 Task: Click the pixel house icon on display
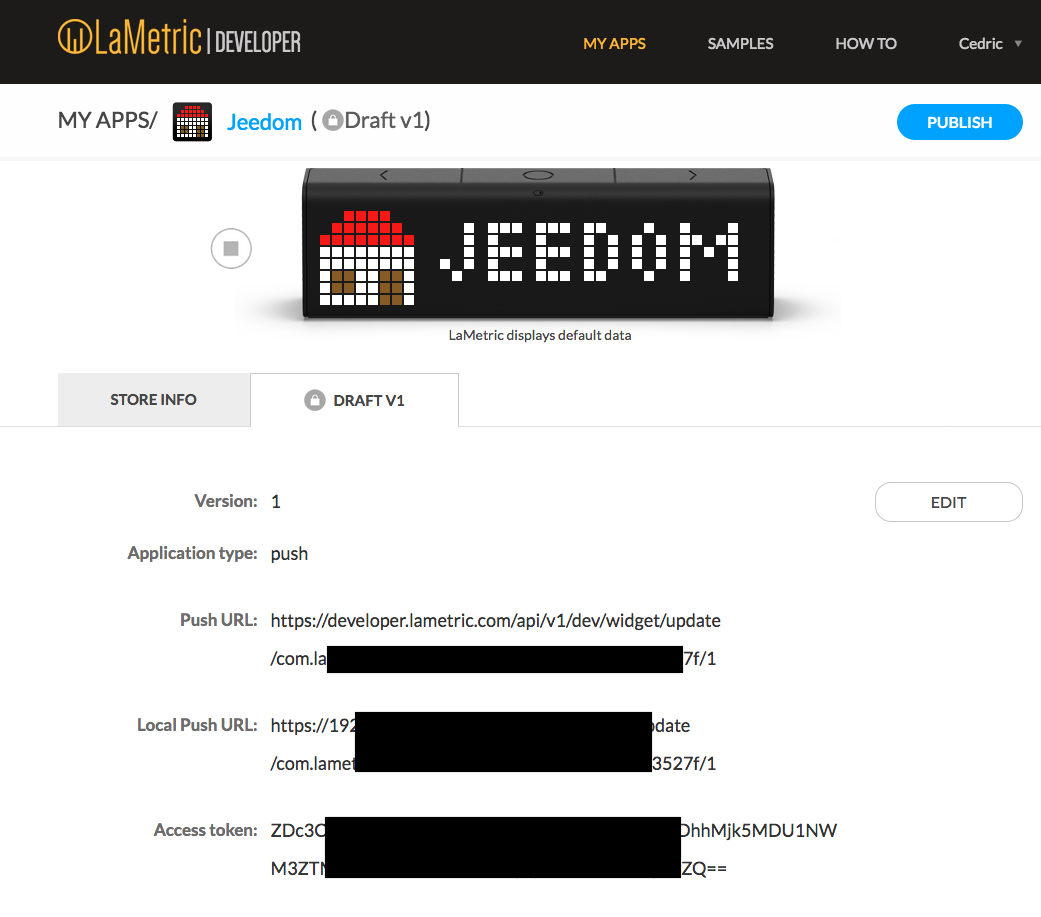pos(366,258)
